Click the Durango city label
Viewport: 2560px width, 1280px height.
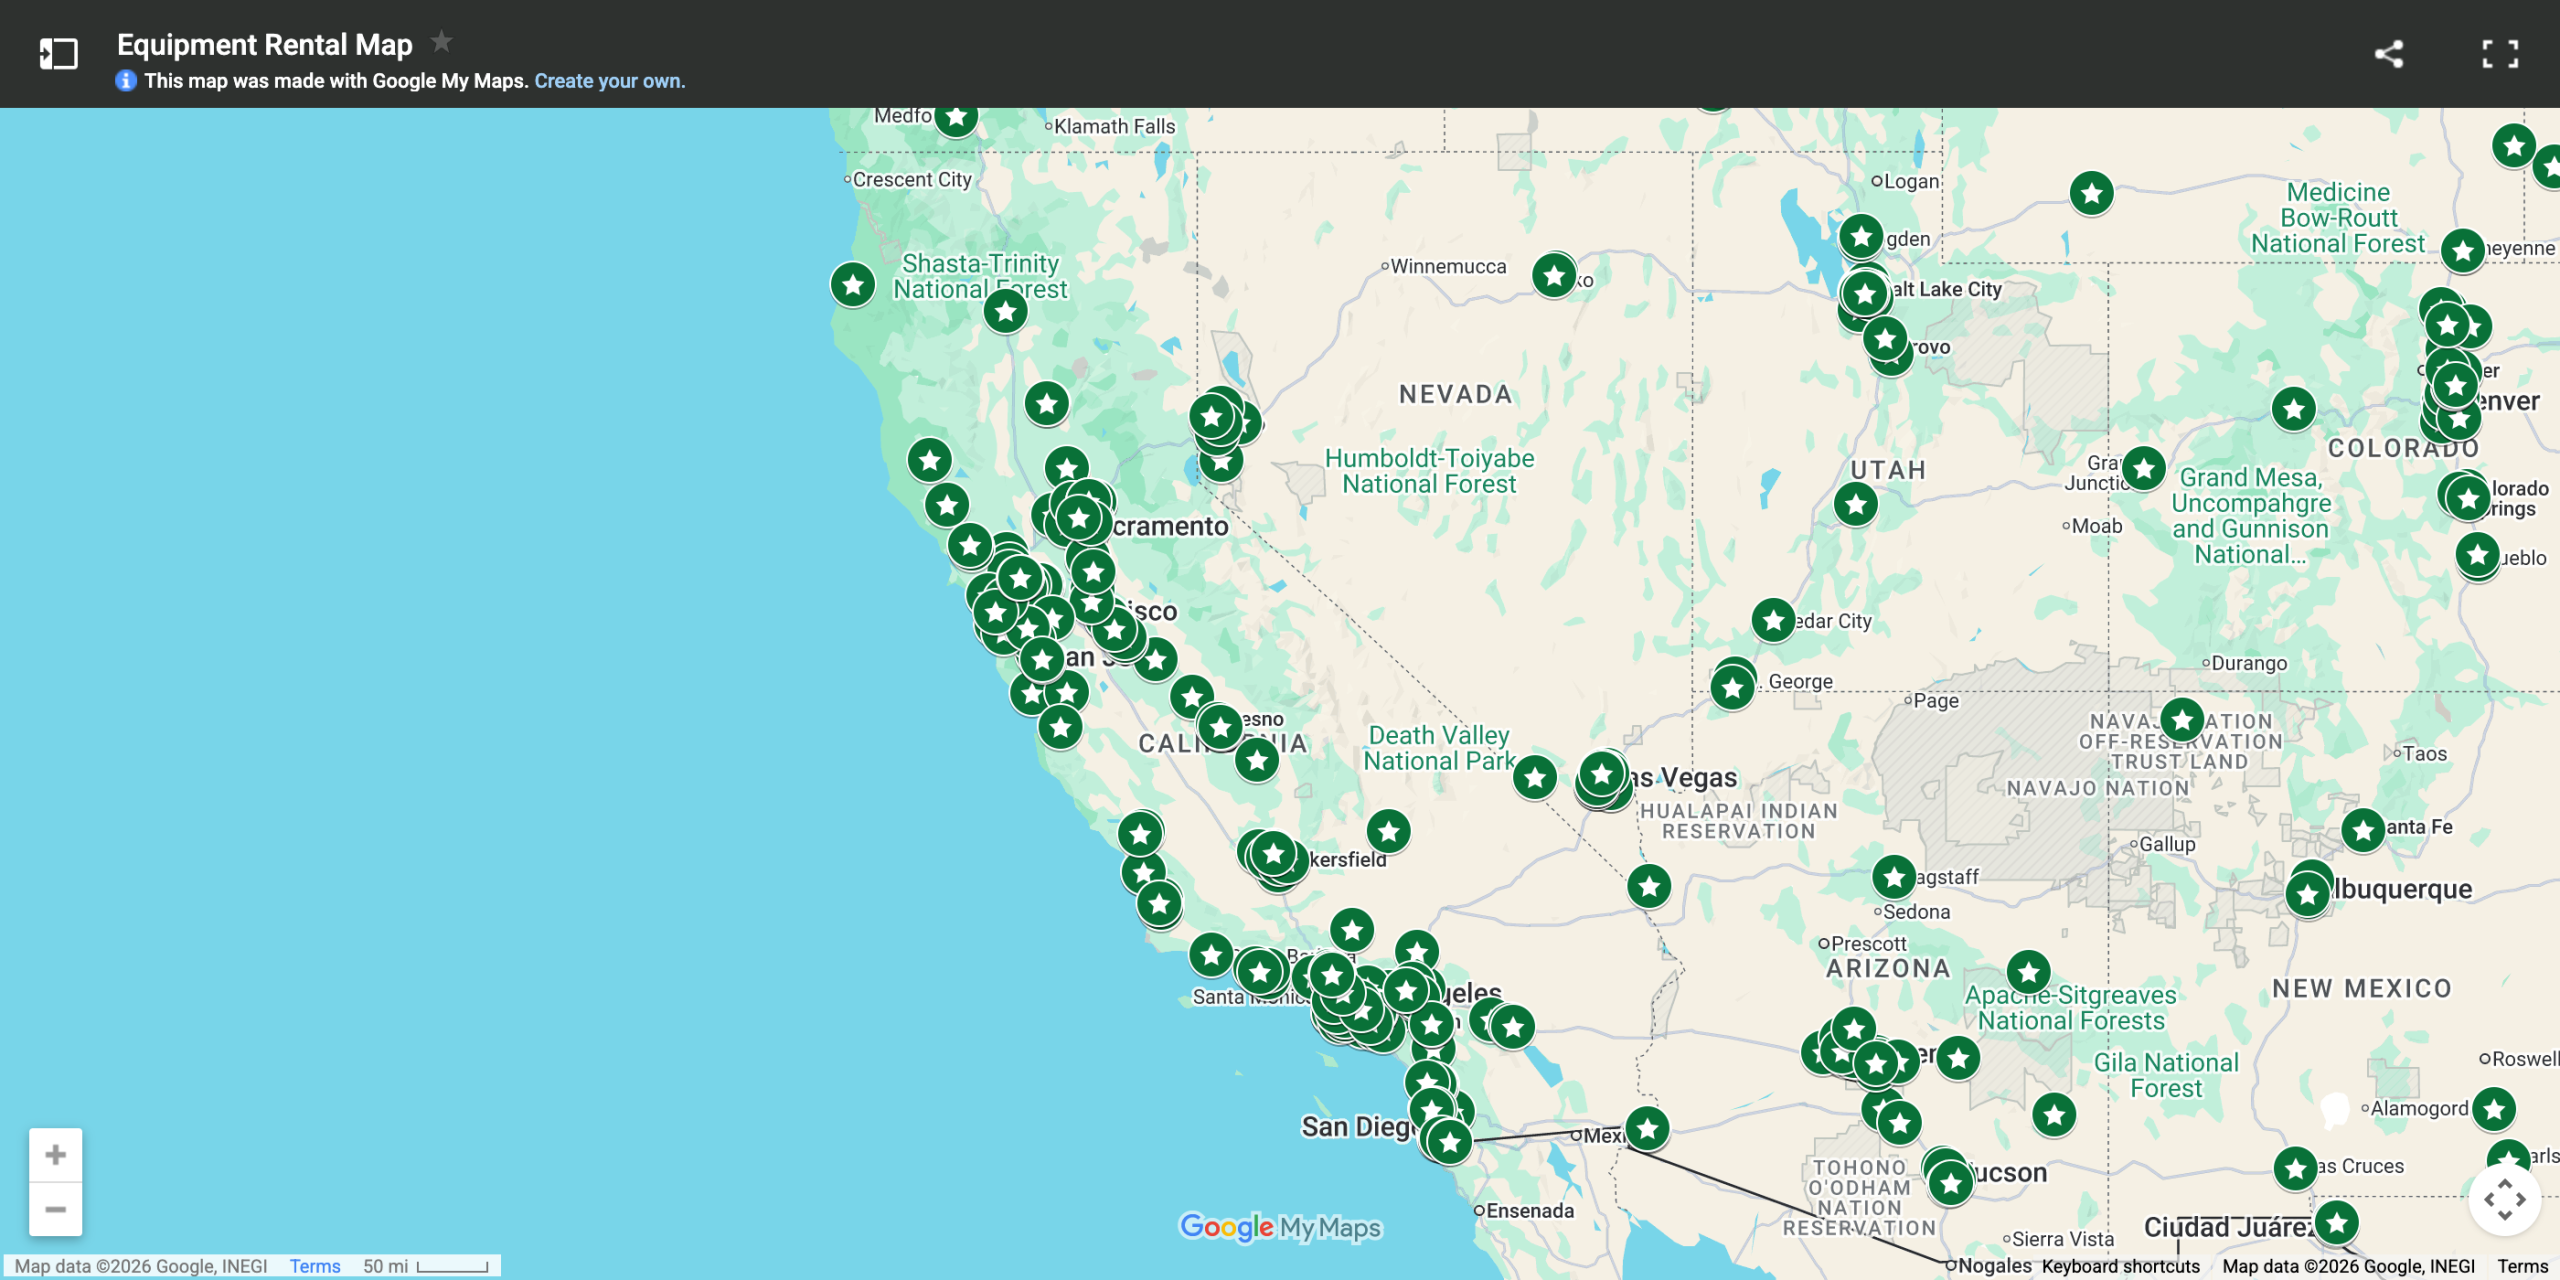click(x=2249, y=663)
